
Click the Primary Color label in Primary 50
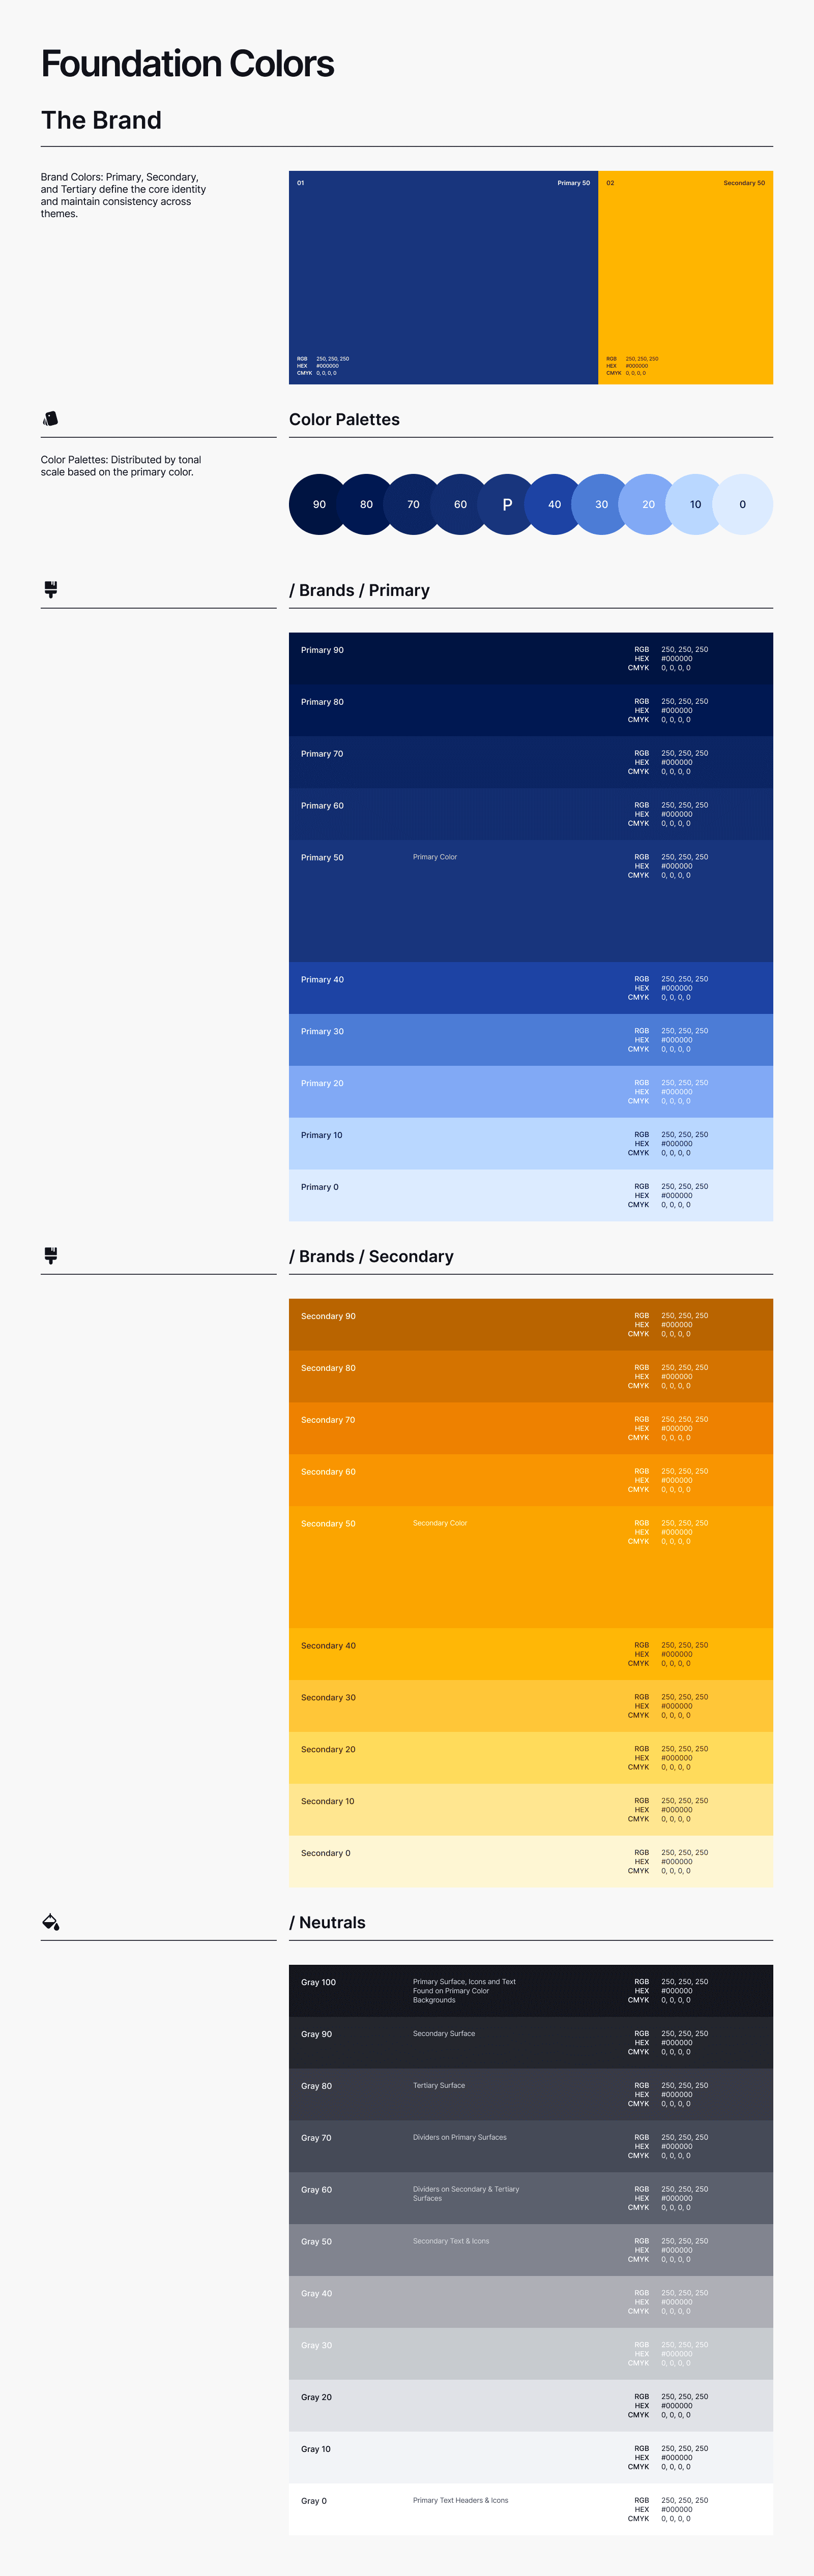435,857
